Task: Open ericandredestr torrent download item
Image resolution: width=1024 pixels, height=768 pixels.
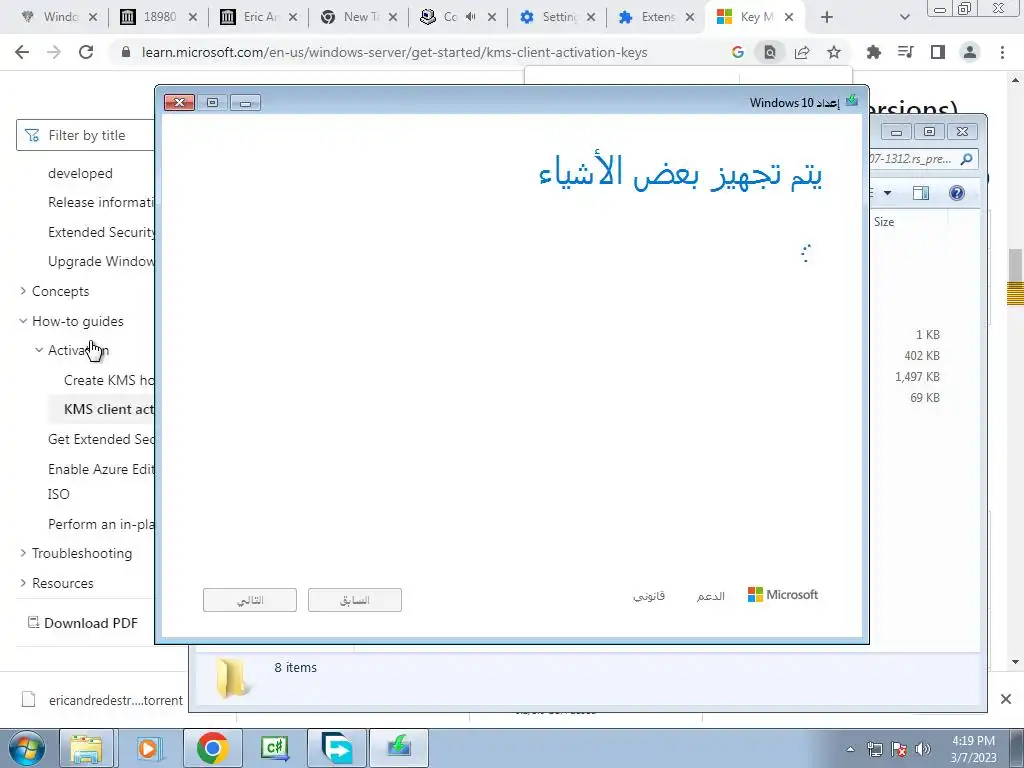Action: [102, 700]
